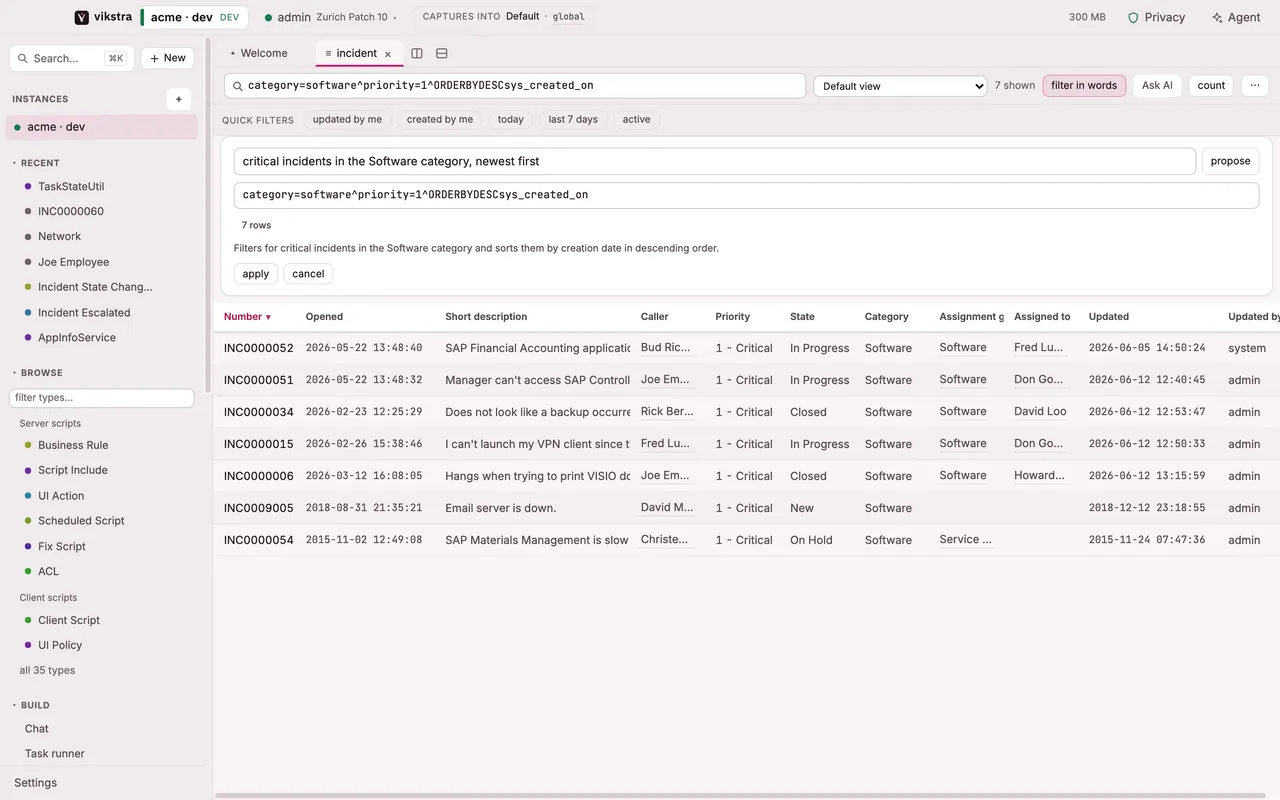Click the vikstra logo icon
Viewport: 1280px width, 800px height.
[82, 17]
